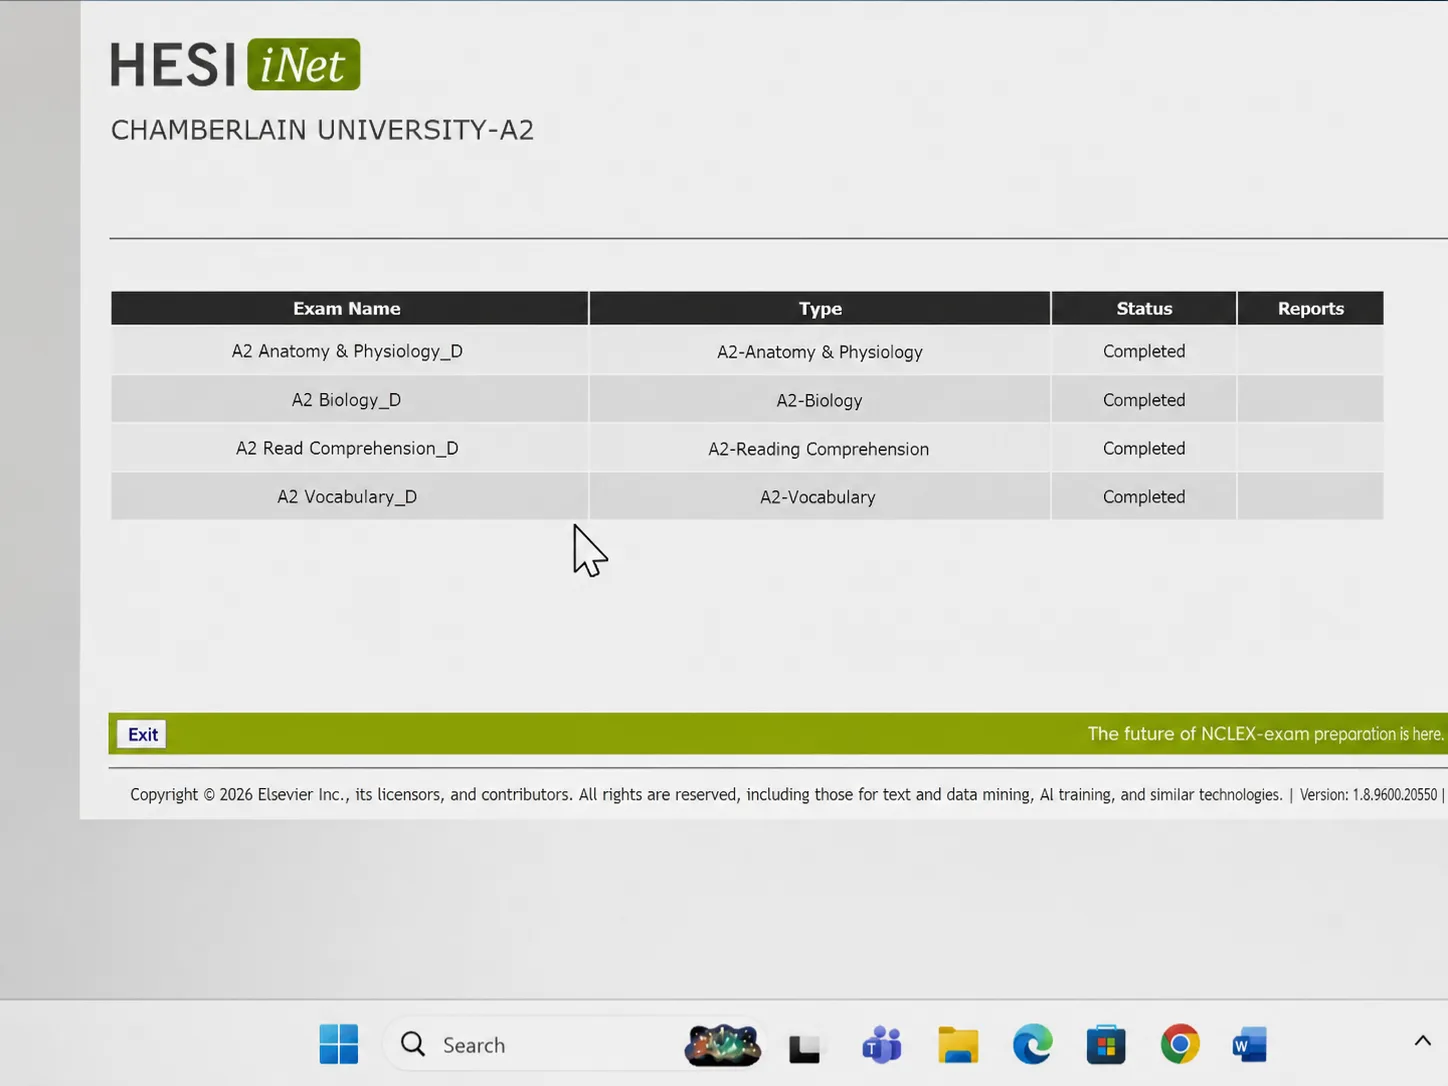
Task: Select the A2 Biology_D exam name
Action: 346,400
